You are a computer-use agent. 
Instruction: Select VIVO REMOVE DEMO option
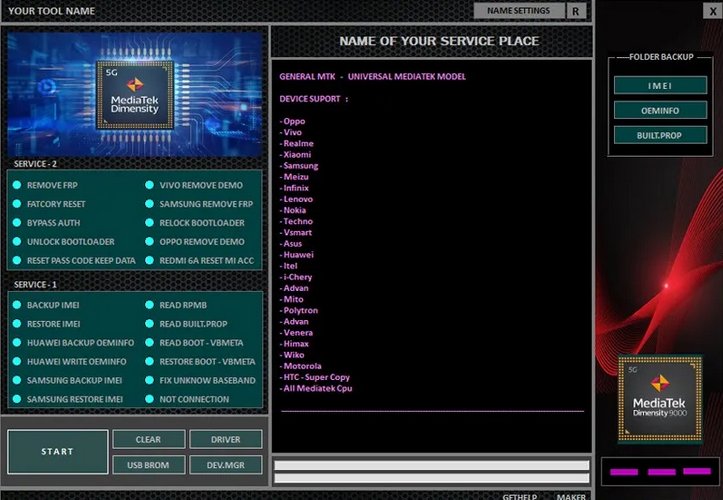coord(194,185)
